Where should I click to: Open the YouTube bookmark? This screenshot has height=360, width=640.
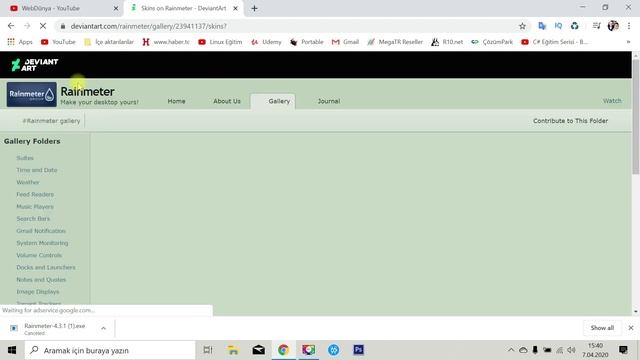(58, 42)
